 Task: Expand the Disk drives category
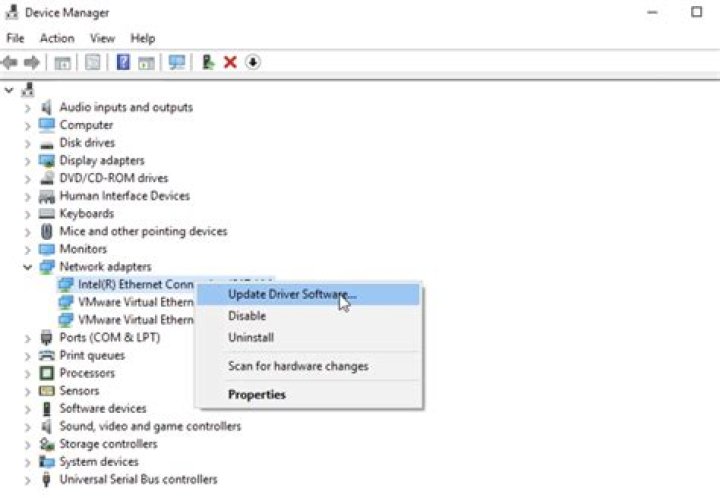(x=27, y=143)
